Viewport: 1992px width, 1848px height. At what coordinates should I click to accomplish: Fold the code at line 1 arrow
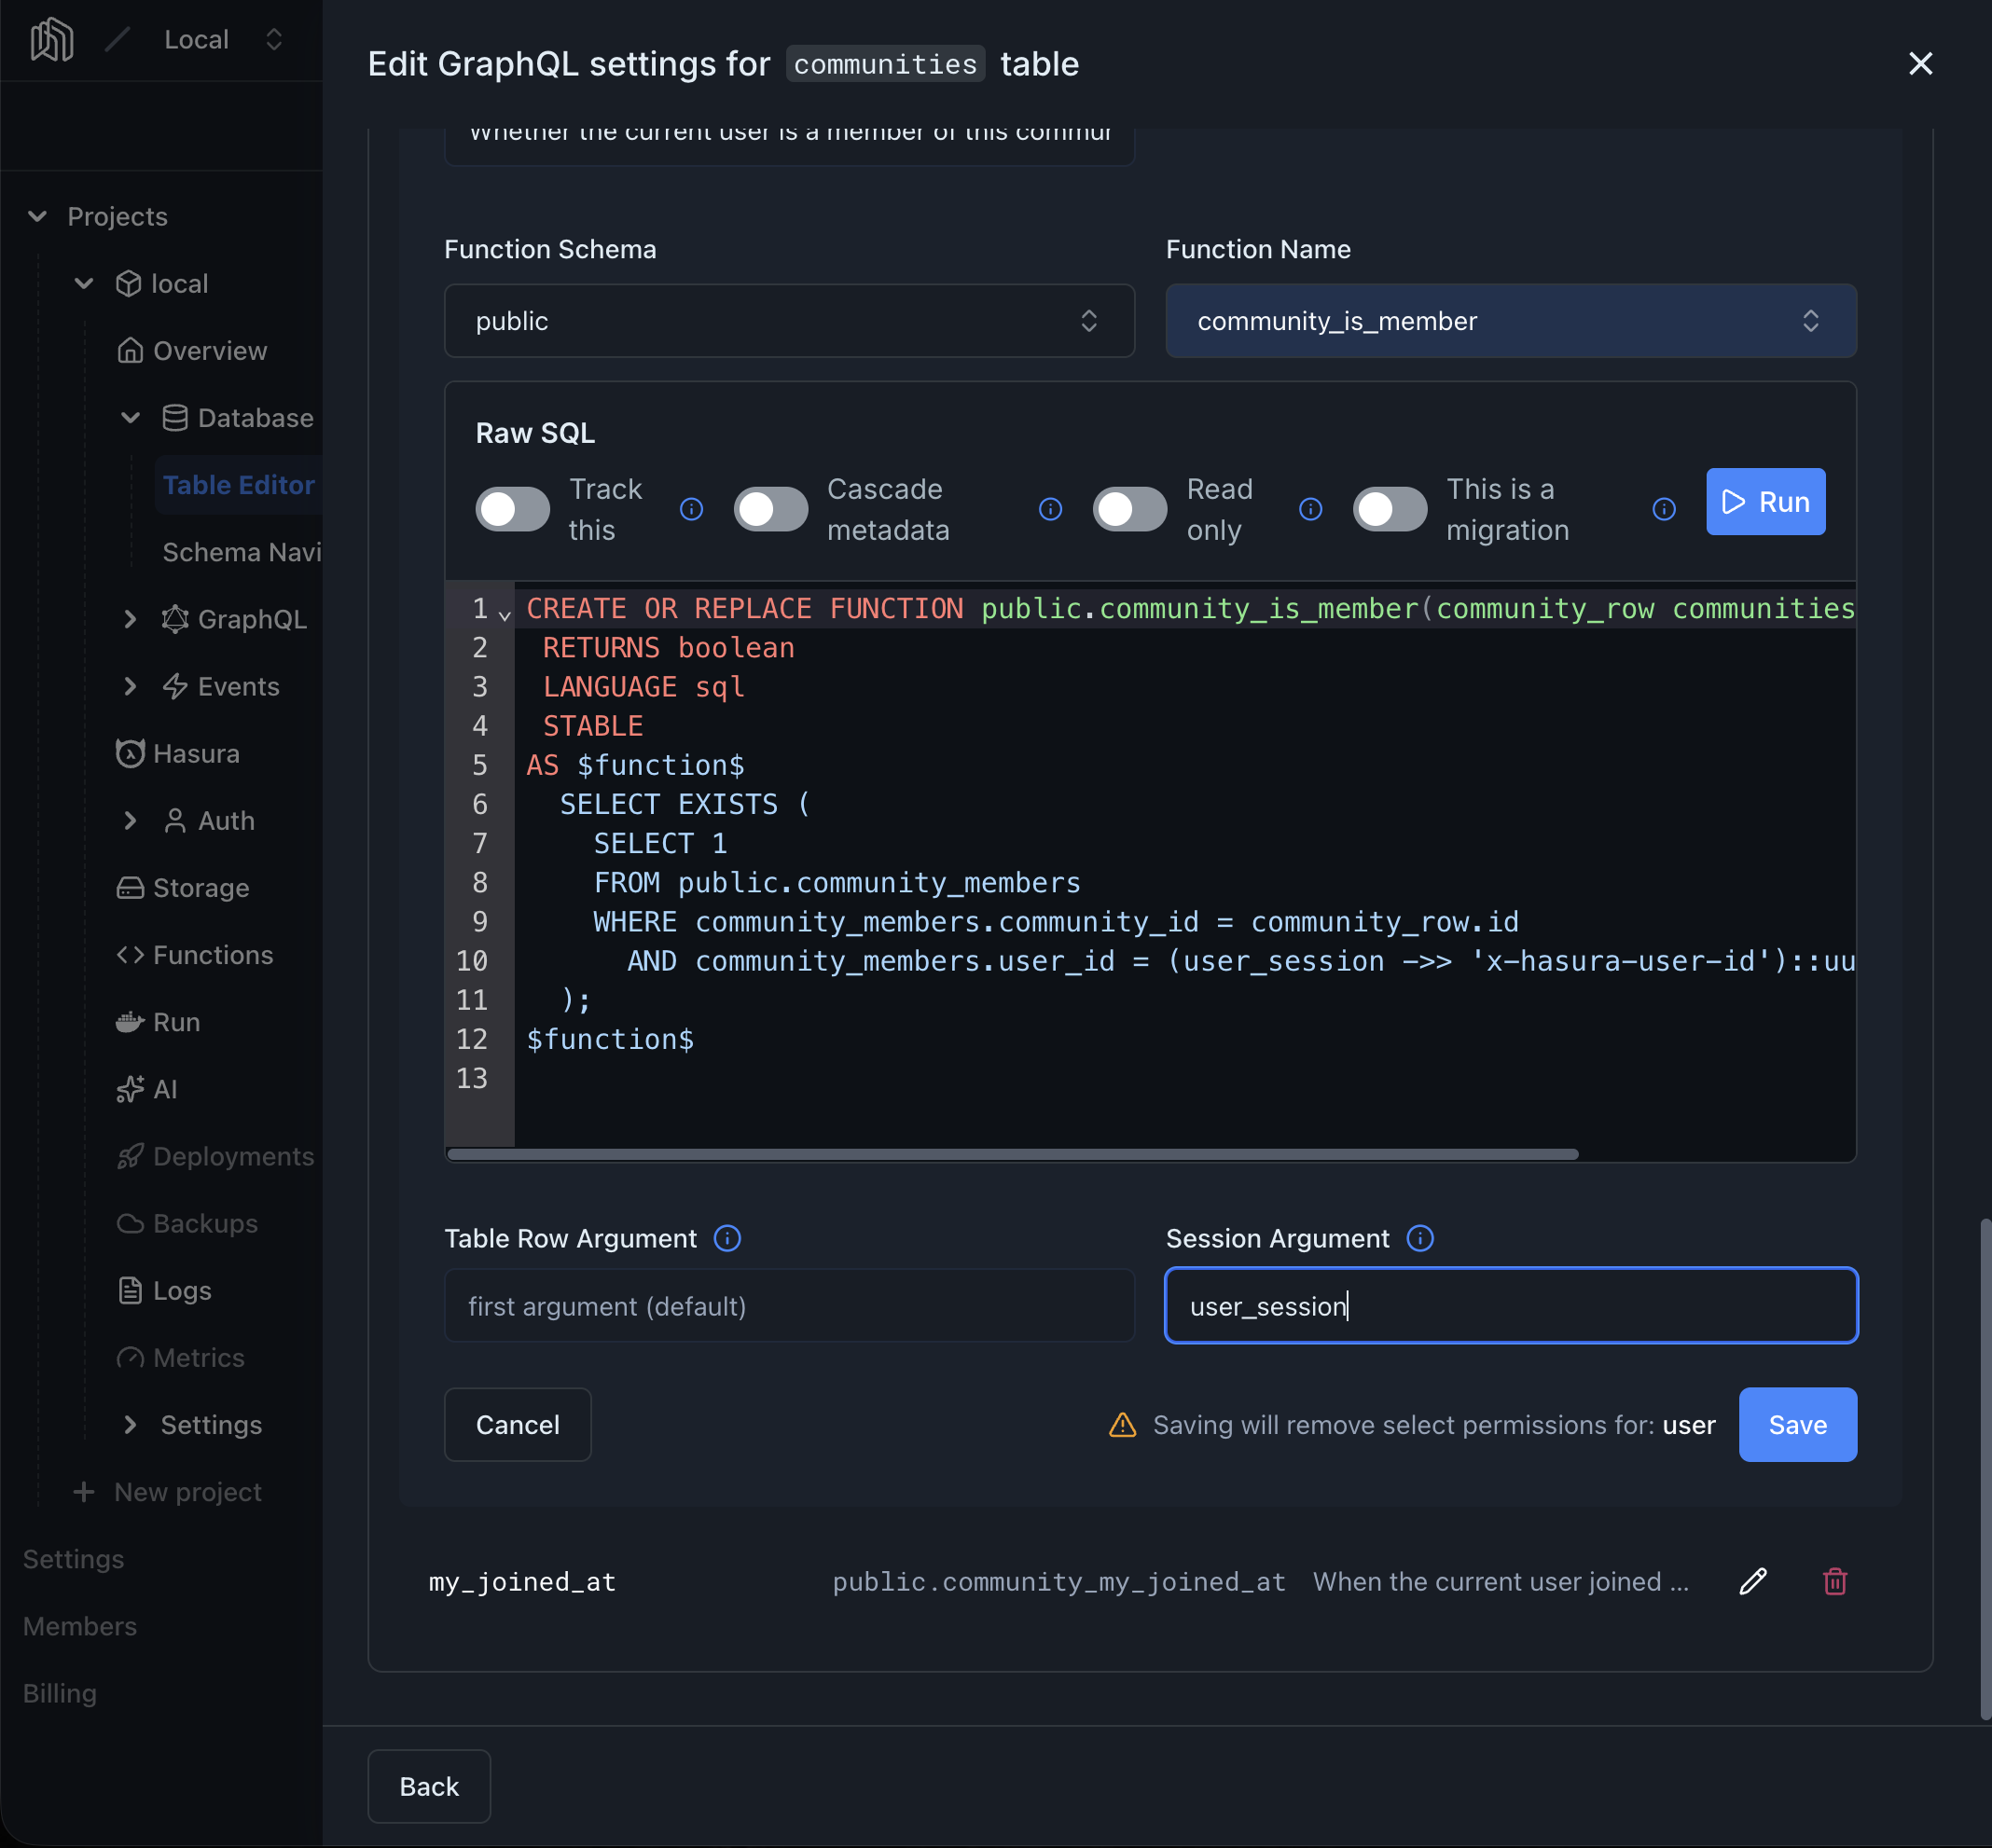505,614
